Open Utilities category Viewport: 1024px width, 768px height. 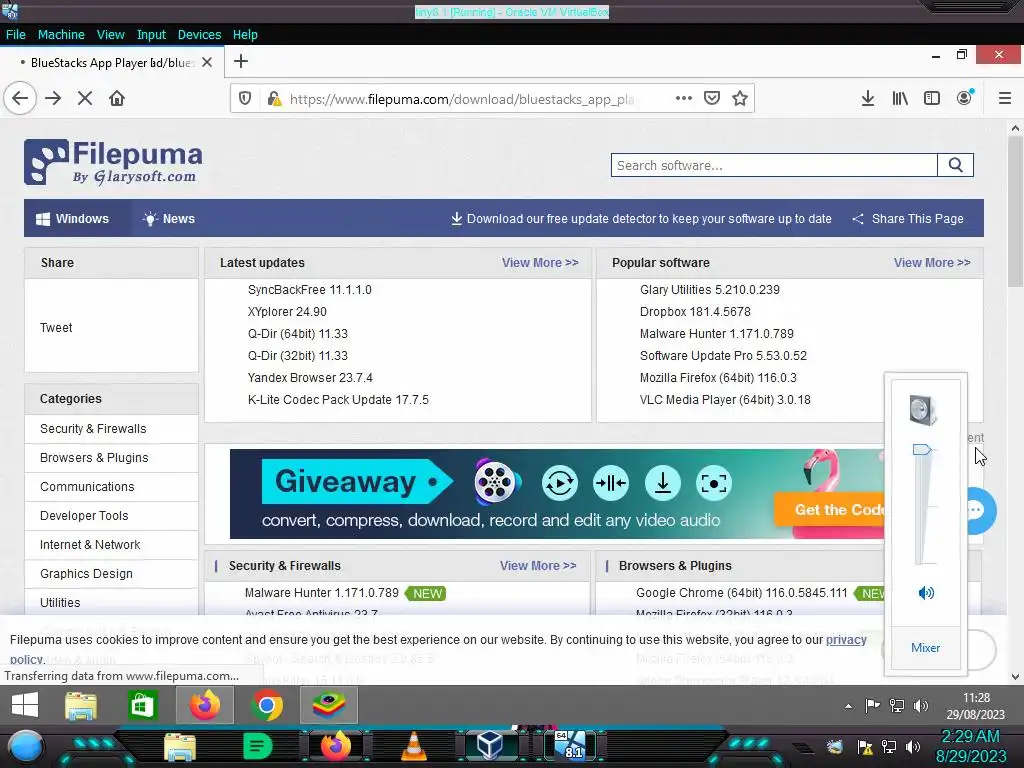[x=60, y=603]
